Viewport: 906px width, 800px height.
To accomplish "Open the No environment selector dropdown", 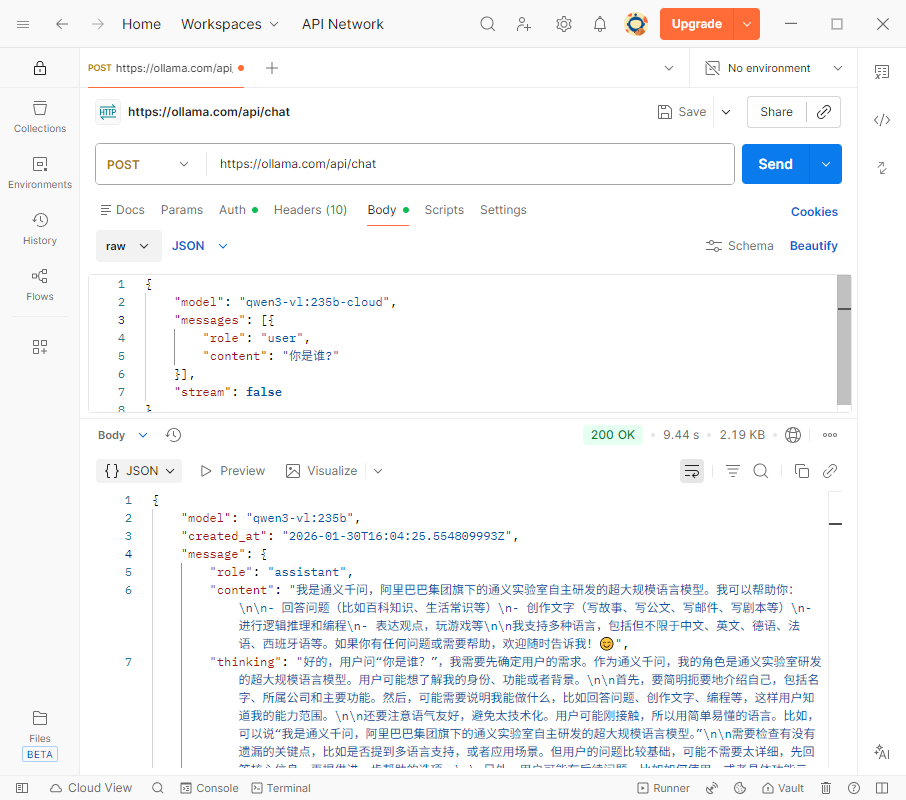I will (772, 68).
